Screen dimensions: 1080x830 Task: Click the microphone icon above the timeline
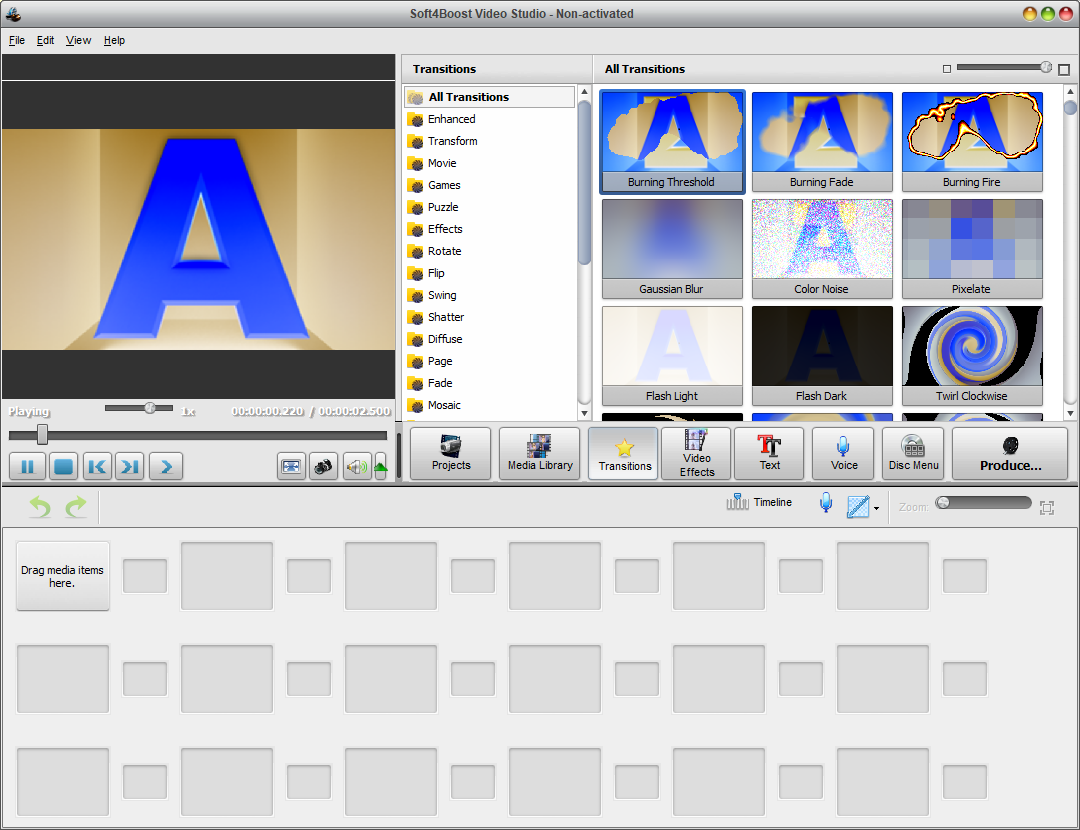coord(825,502)
